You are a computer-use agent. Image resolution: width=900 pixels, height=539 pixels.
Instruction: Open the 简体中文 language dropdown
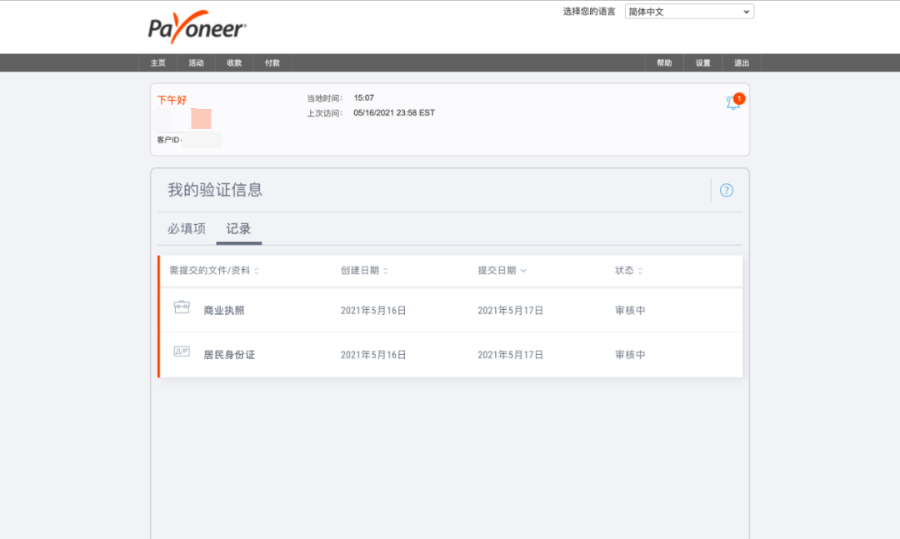pos(689,12)
